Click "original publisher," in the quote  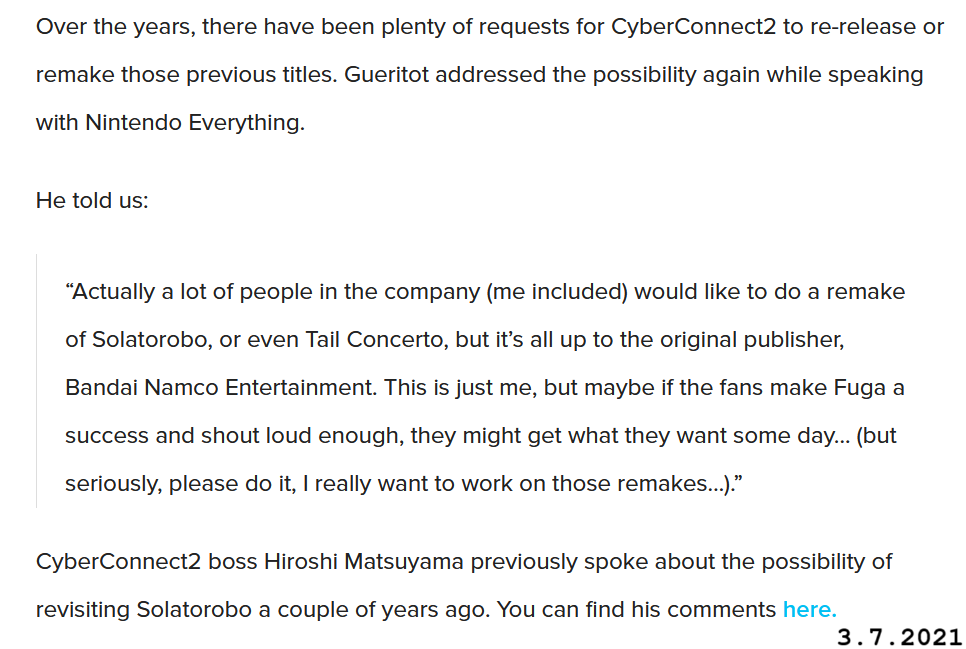click(752, 340)
